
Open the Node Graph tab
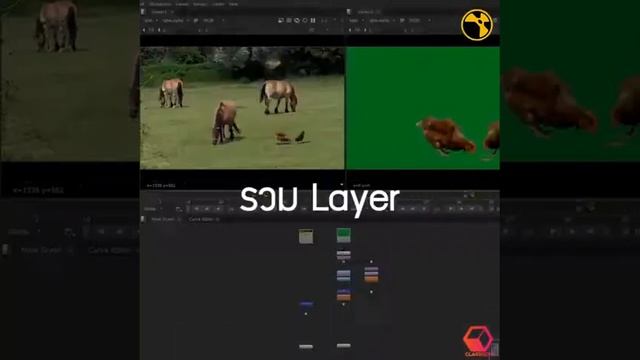(x=162, y=219)
